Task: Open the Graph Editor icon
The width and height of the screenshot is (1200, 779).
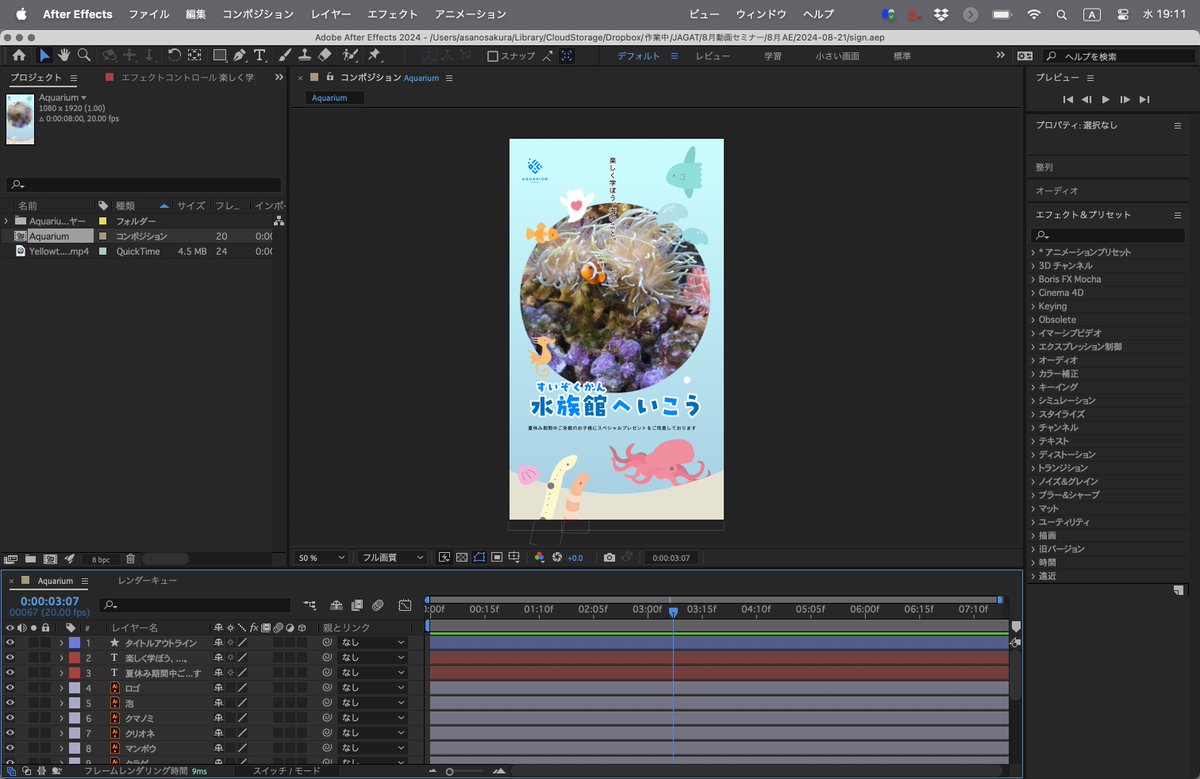Action: pos(405,605)
